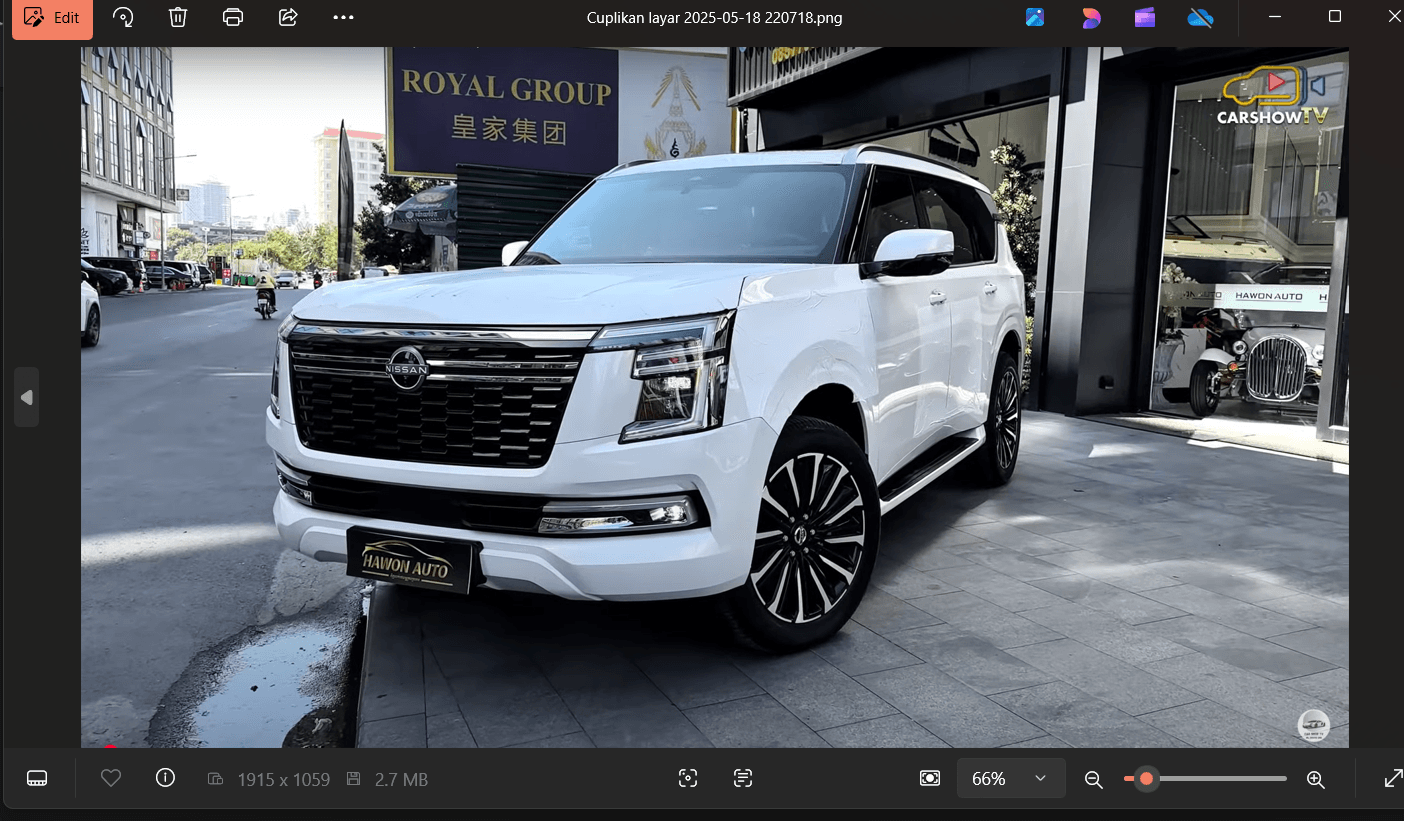Click the file size 2.7 MB
The image size is (1404, 821).
click(401, 779)
